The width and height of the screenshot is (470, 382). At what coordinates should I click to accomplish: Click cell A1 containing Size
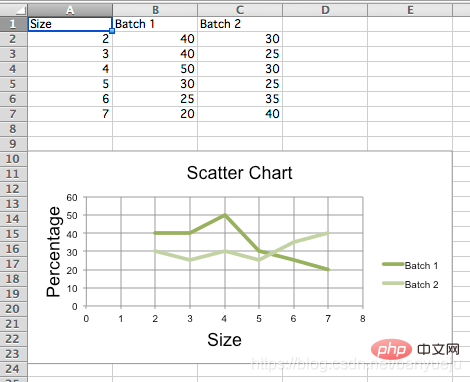click(70, 24)
